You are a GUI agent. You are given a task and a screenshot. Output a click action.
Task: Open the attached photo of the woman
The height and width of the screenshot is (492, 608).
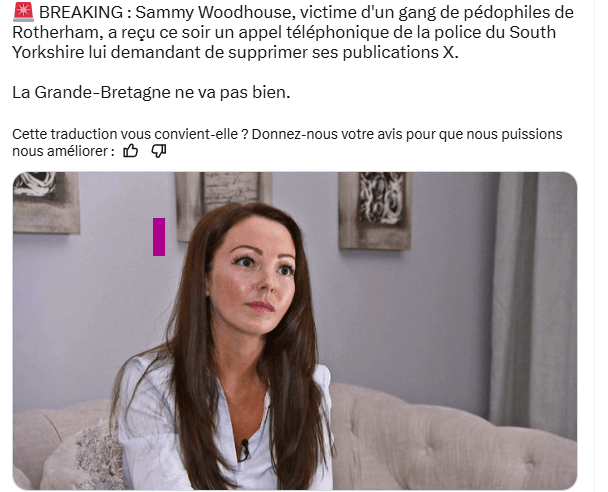295,331
